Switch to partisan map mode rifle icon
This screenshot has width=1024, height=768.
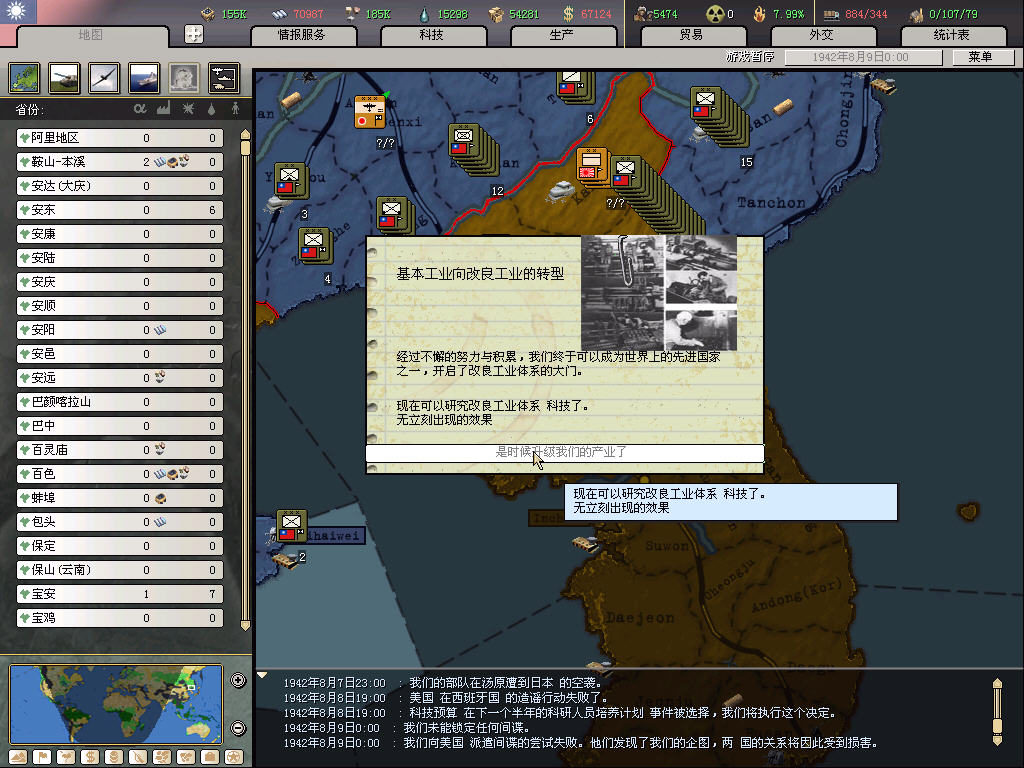[138, 758]
